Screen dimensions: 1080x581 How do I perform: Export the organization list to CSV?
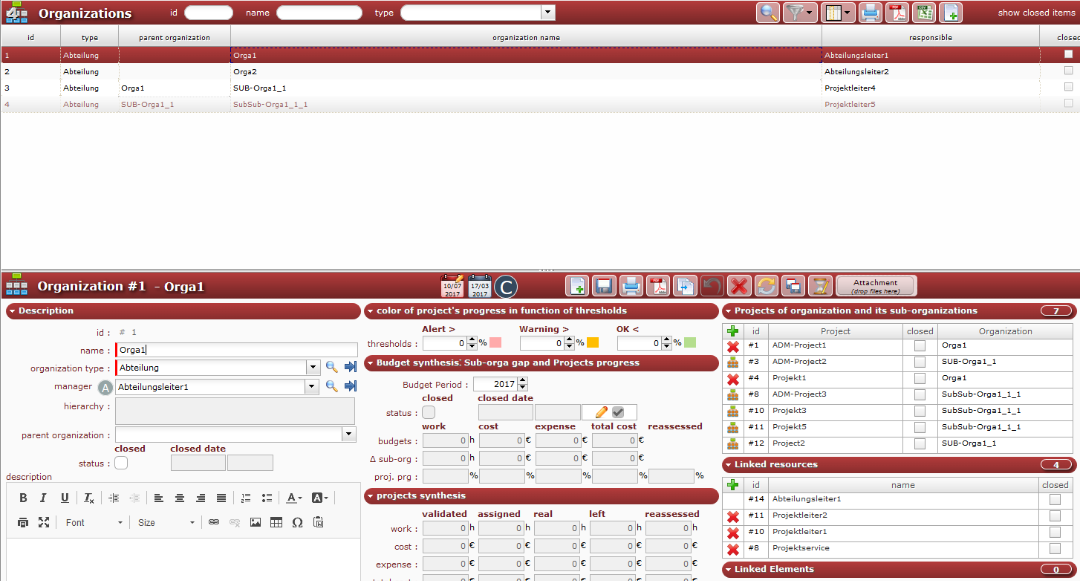click(x=925, y=13)
